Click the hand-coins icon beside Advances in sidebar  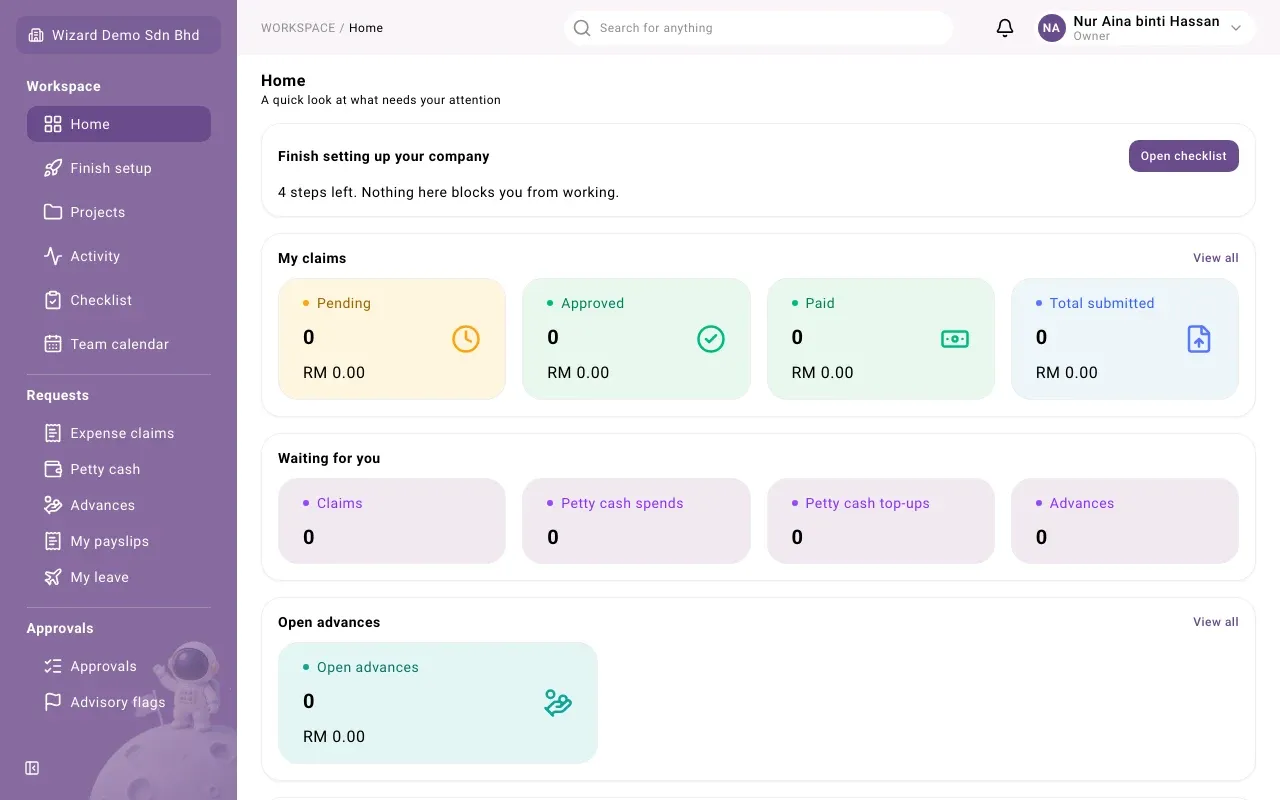[53, 505]
